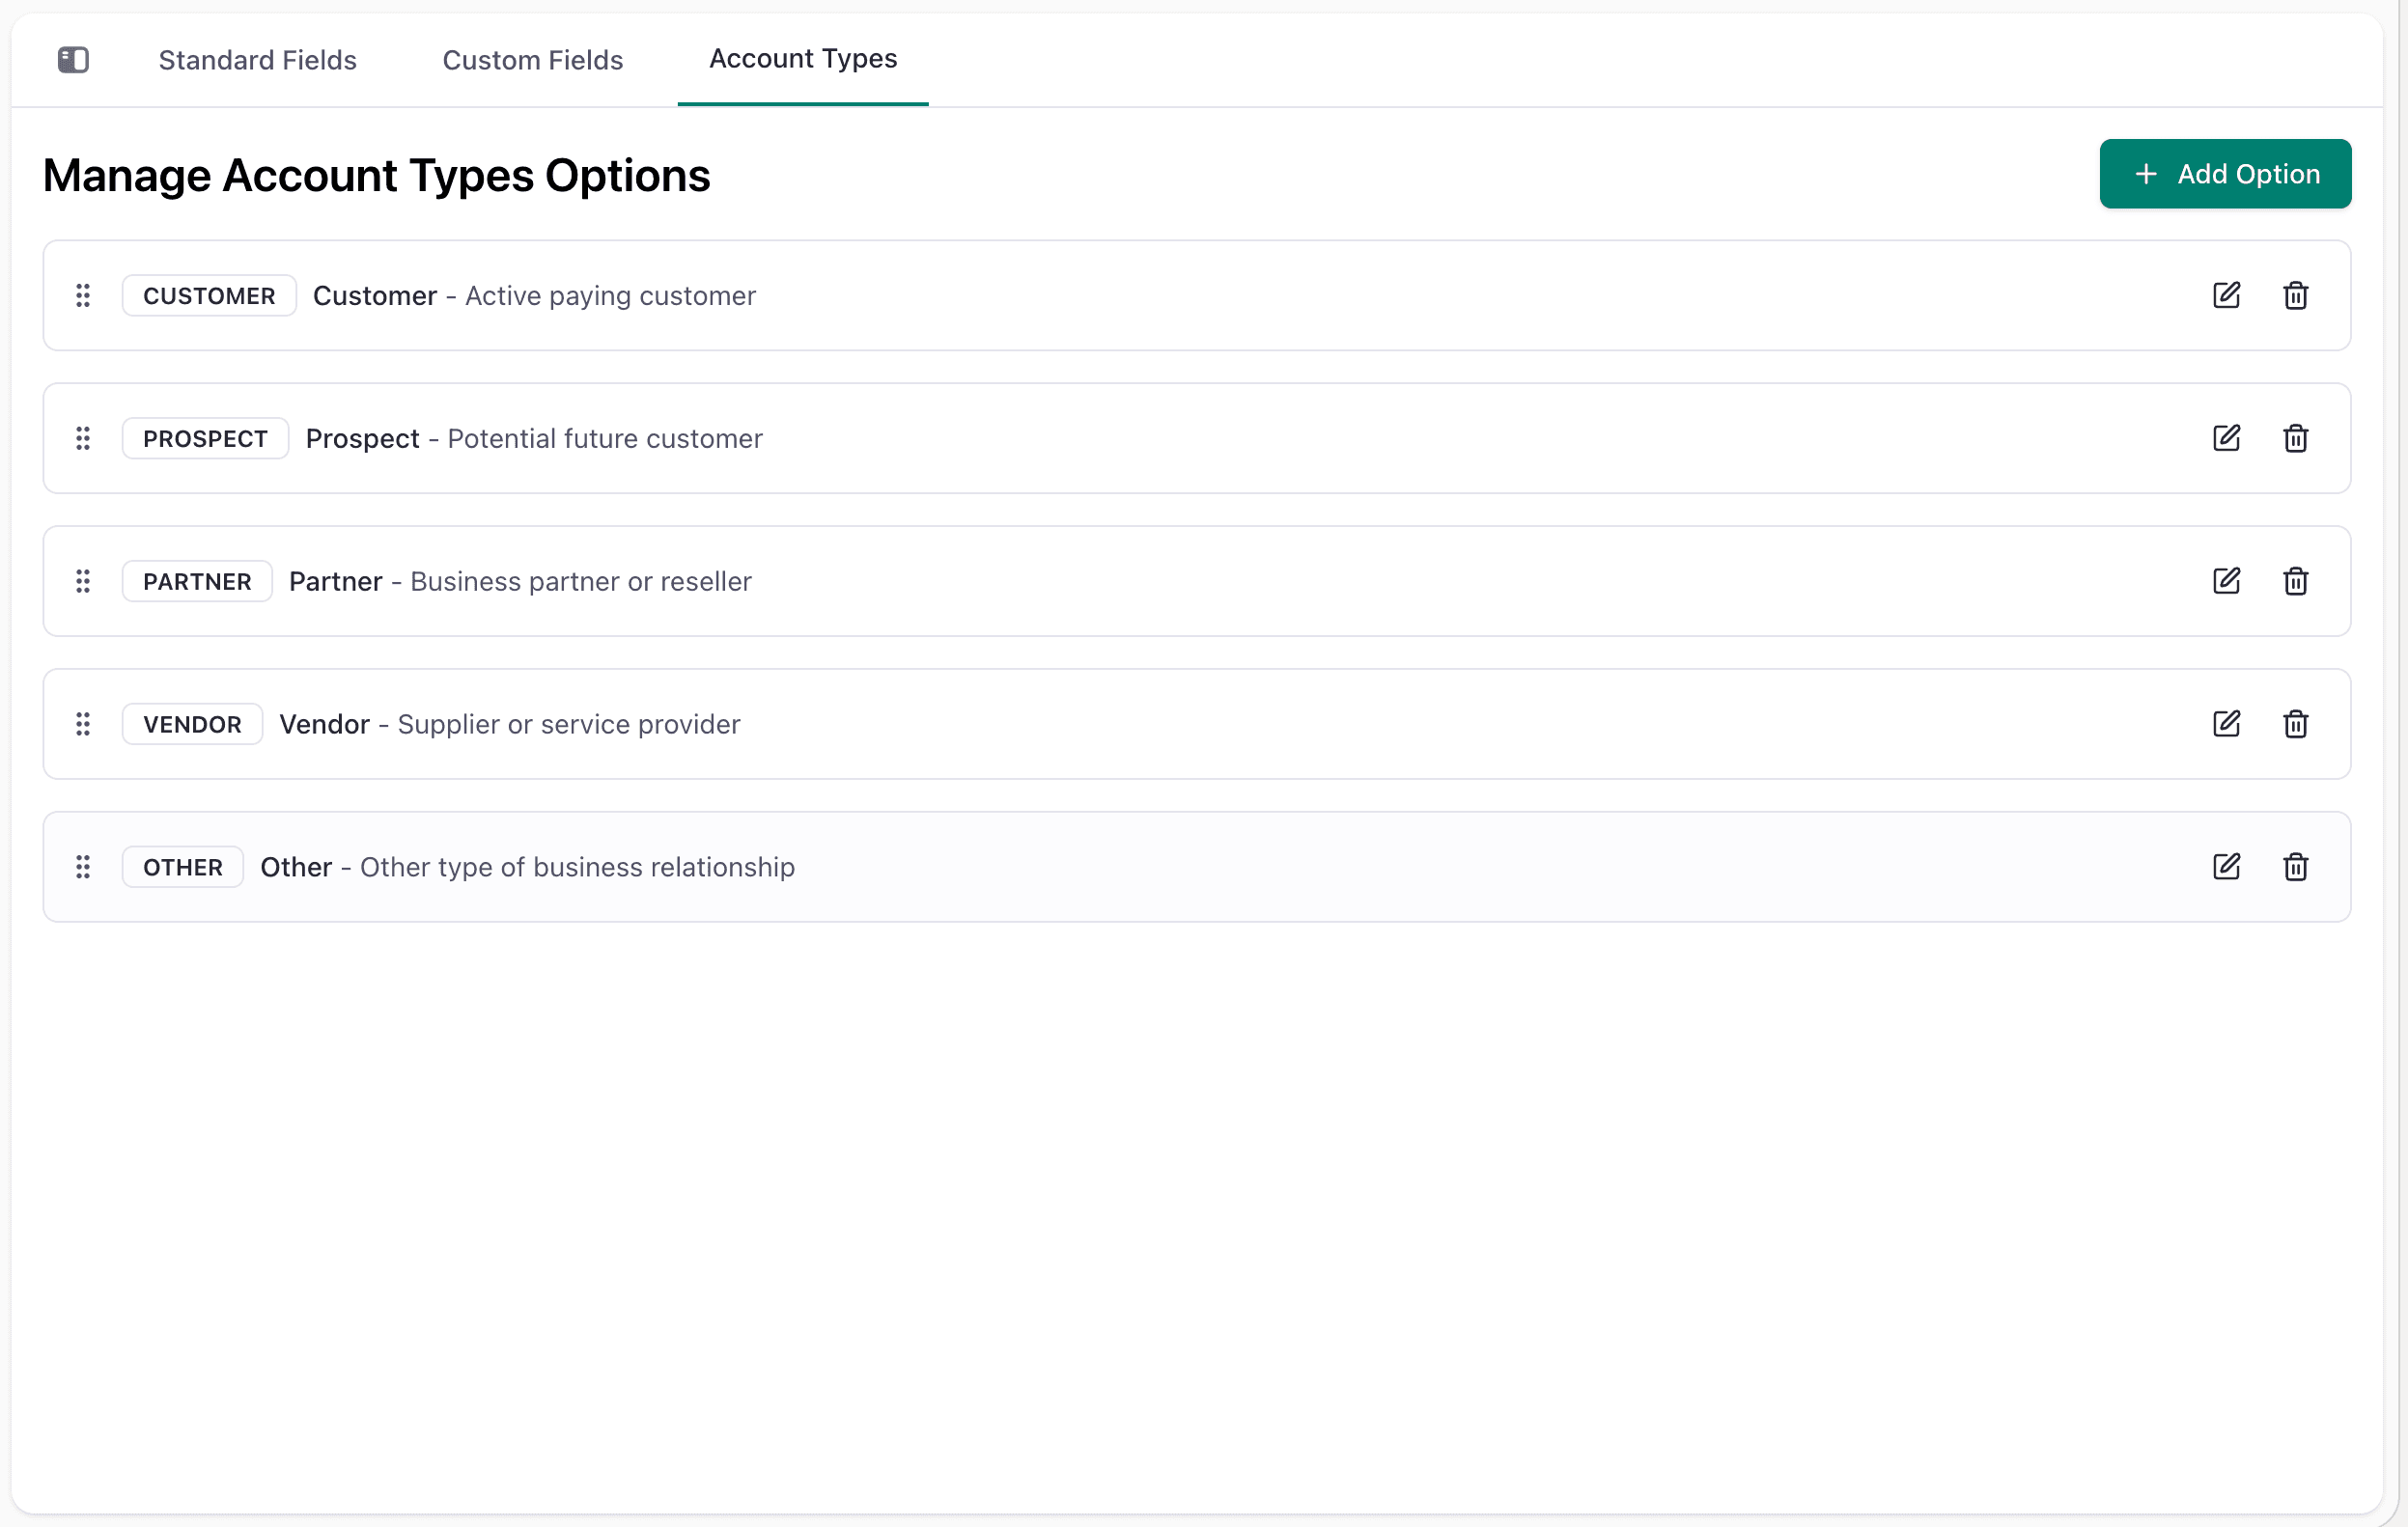The width and height of the screenshot is (2408, 1527).
Task: Toggle the sidebar panel icon
Action: click(x=73, y=60)
